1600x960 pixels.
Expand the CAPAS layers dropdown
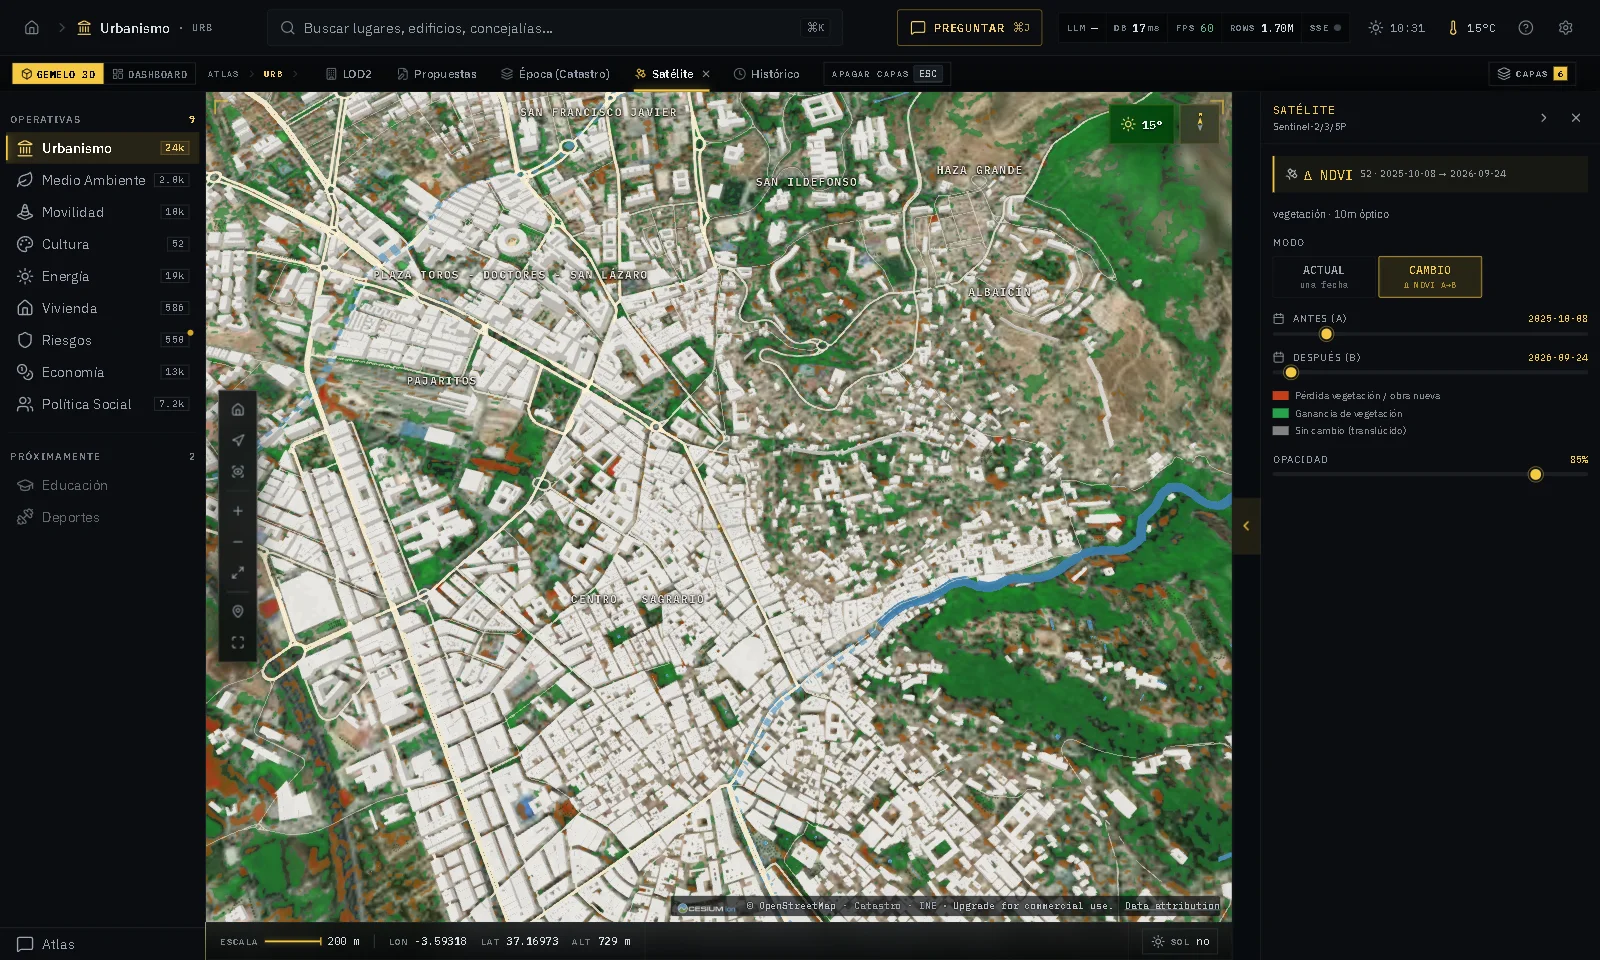click(1532, 74)
